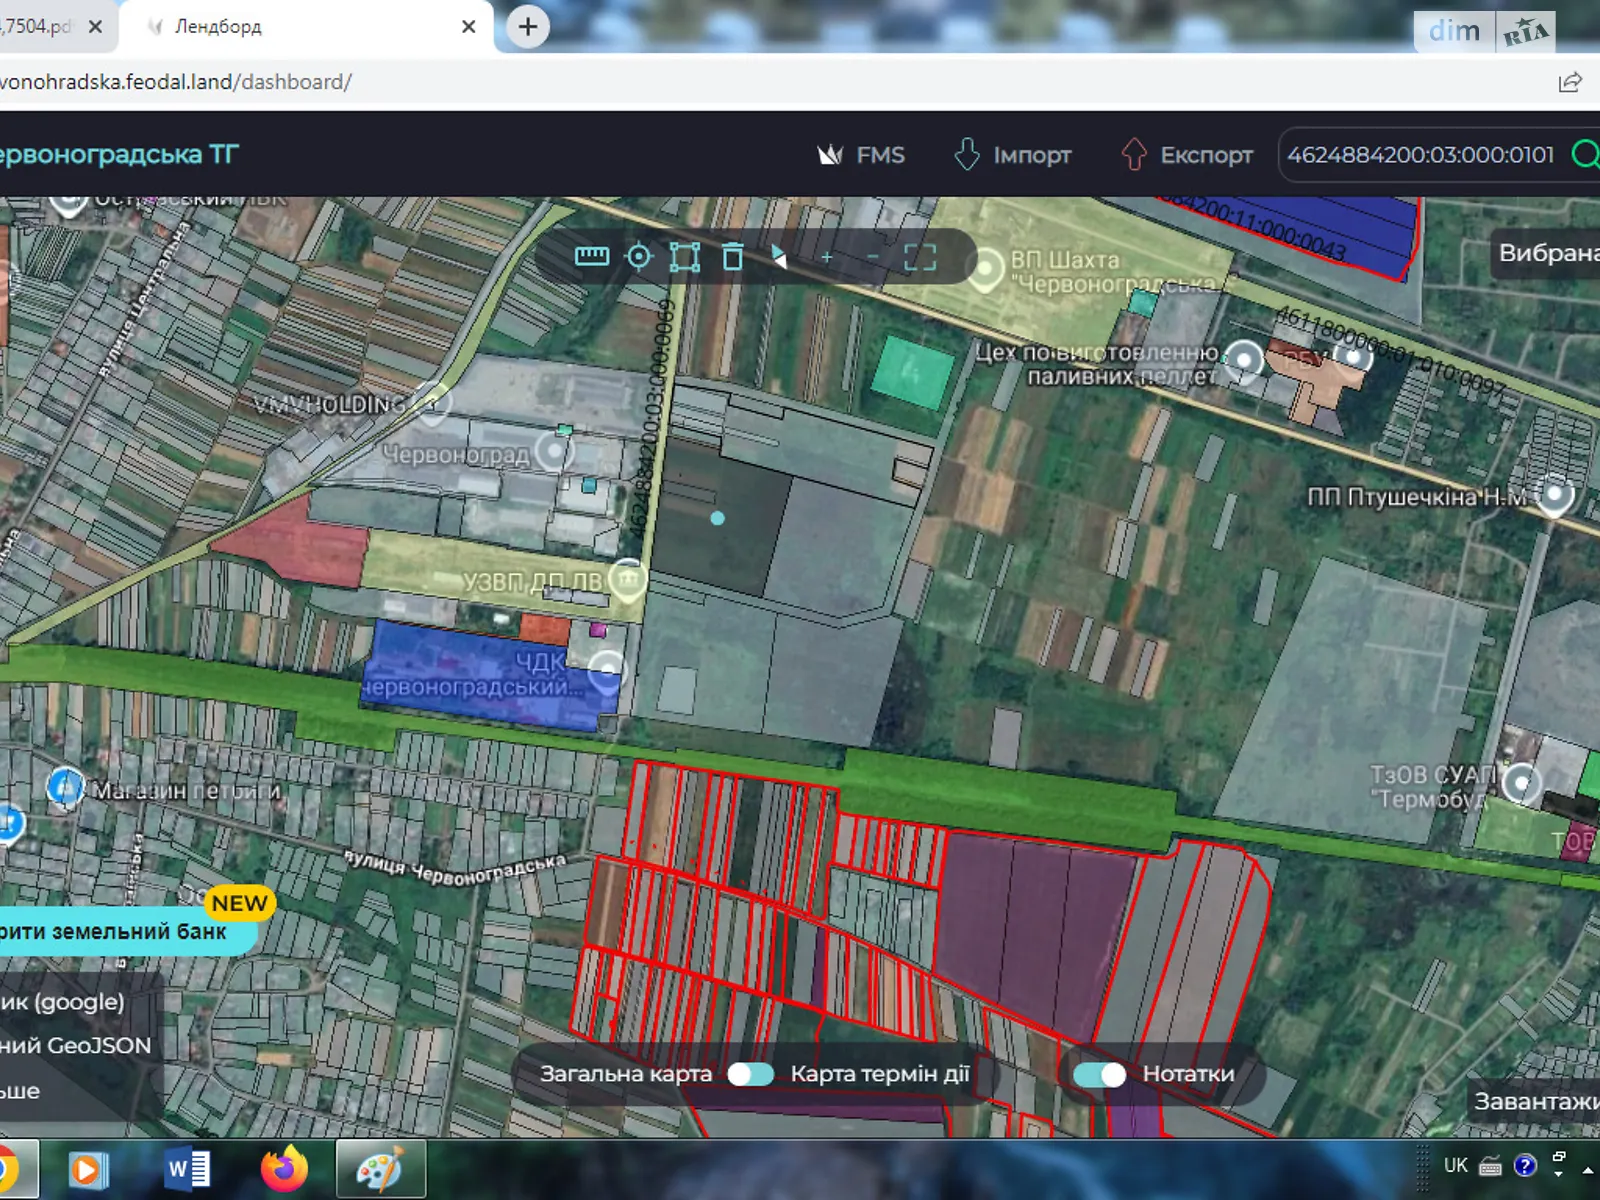Enter fullscreen map view
Viewport: 1600px width, 1200px height.
tap(920, 258)
